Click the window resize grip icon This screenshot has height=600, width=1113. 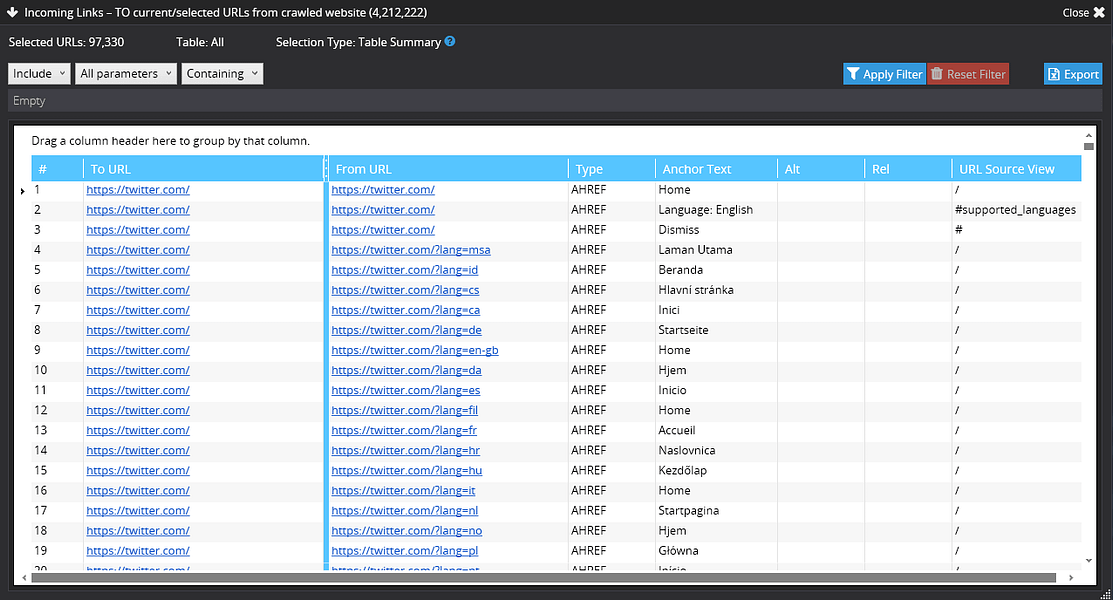[1104, 594]
